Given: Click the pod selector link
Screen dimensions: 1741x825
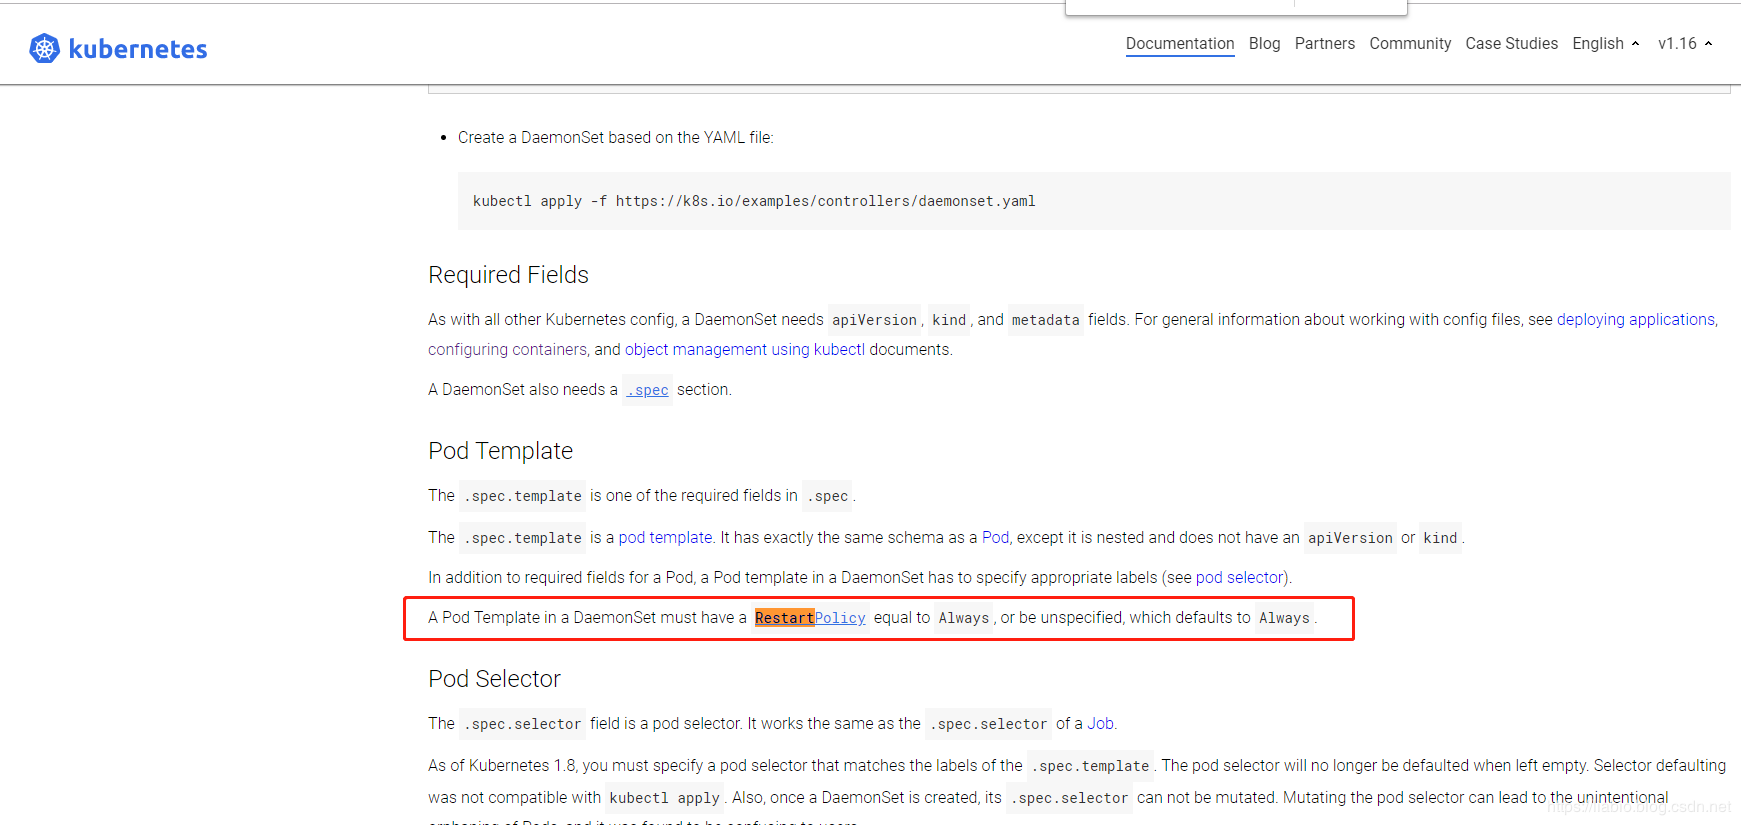Looking at the screenshot, I should tap(1239, 577).
